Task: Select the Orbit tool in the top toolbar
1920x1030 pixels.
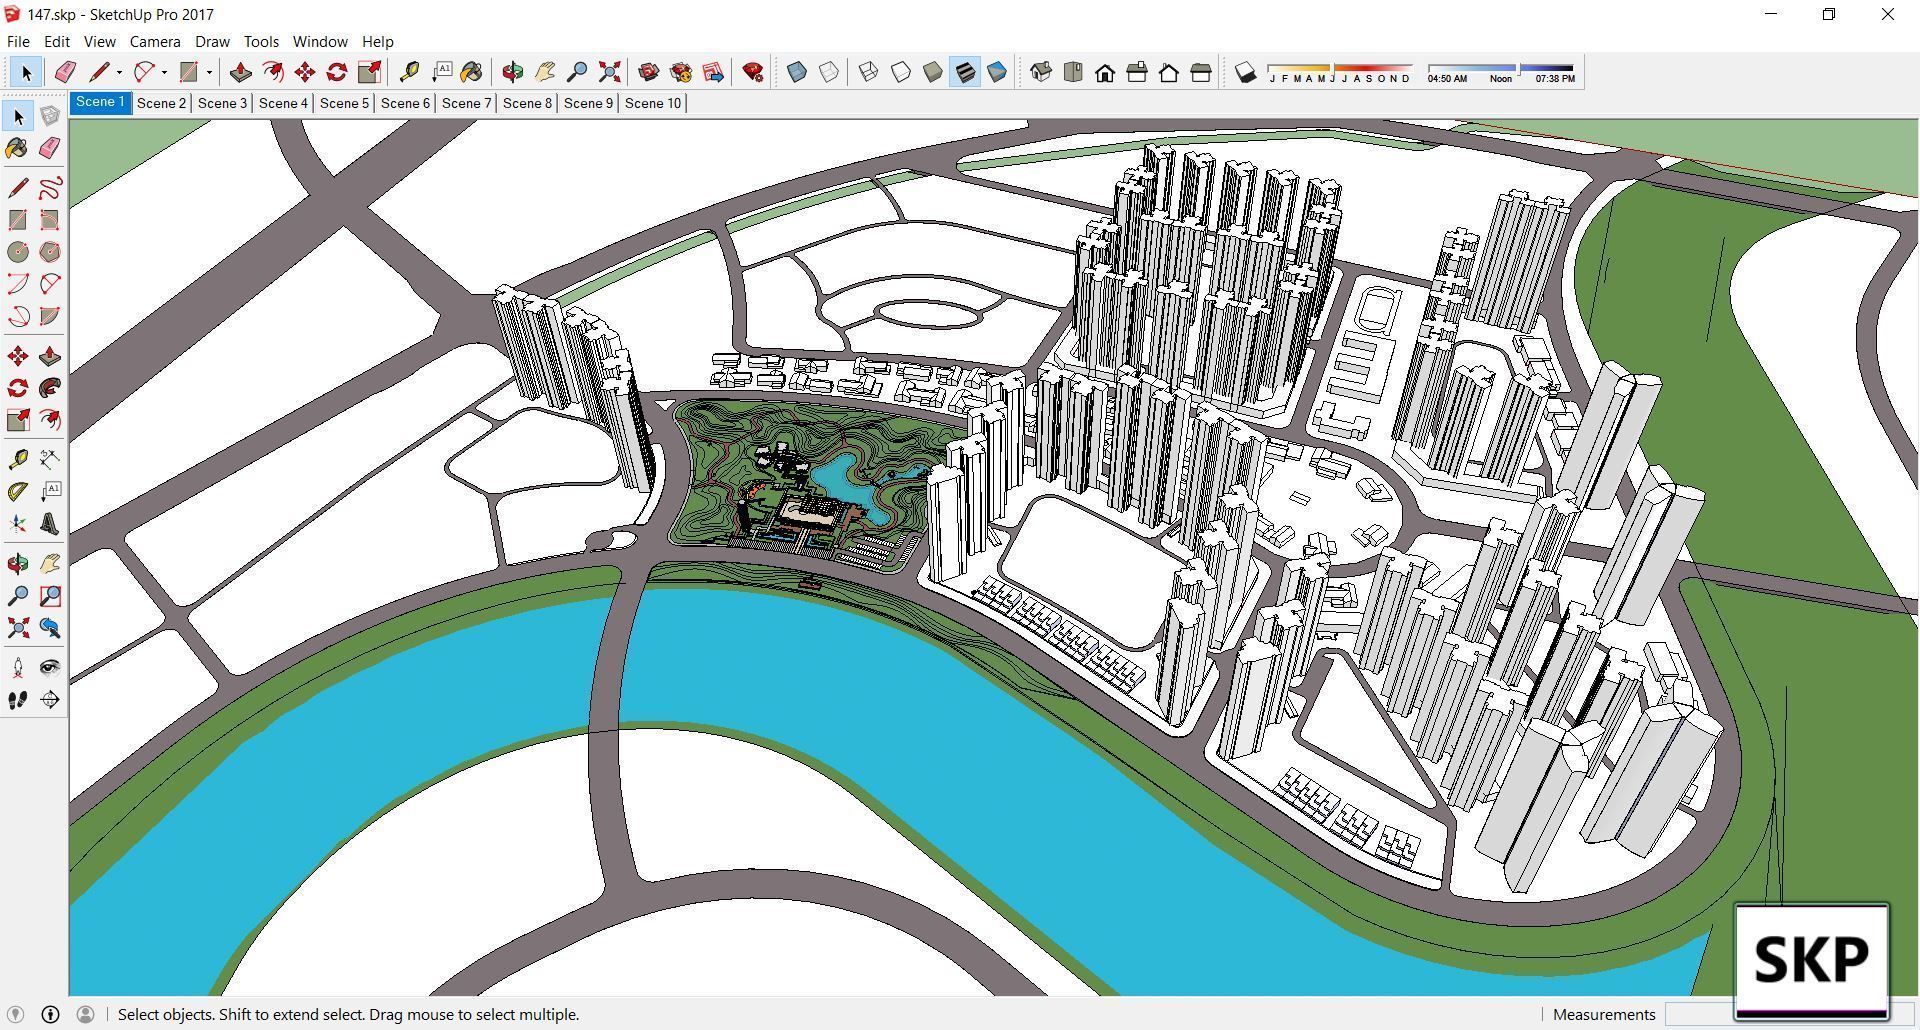Action: tap(513, 72)
